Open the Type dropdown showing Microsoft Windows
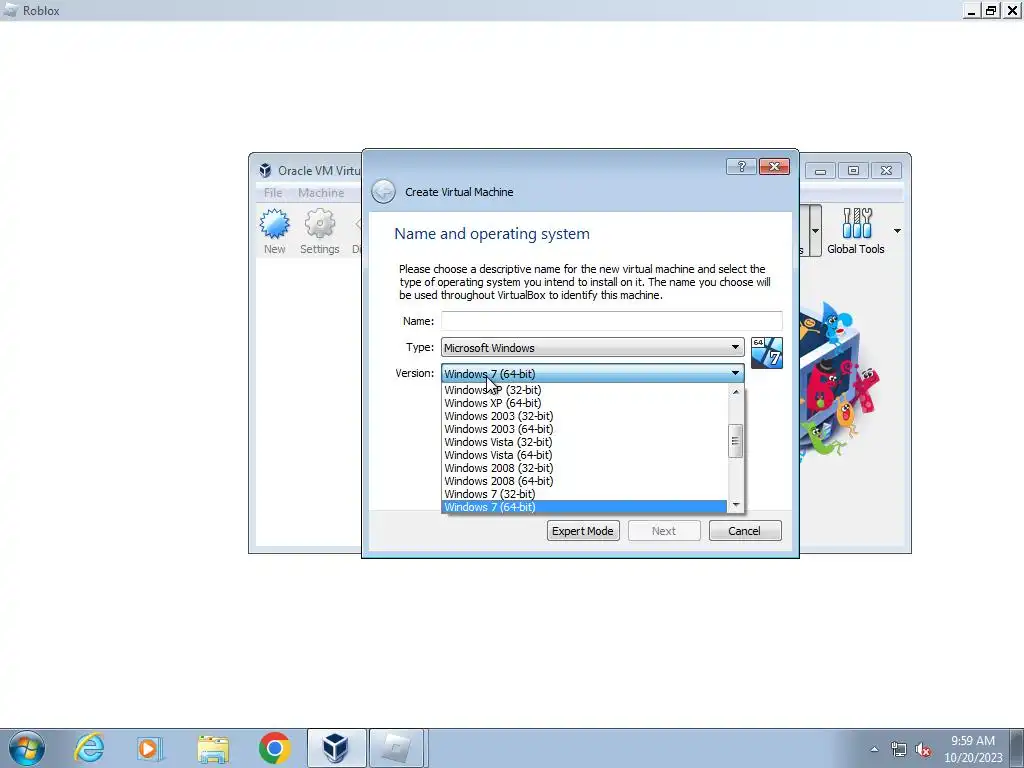This screenshot has width=1024, height=768. click(x=592, y=347)
